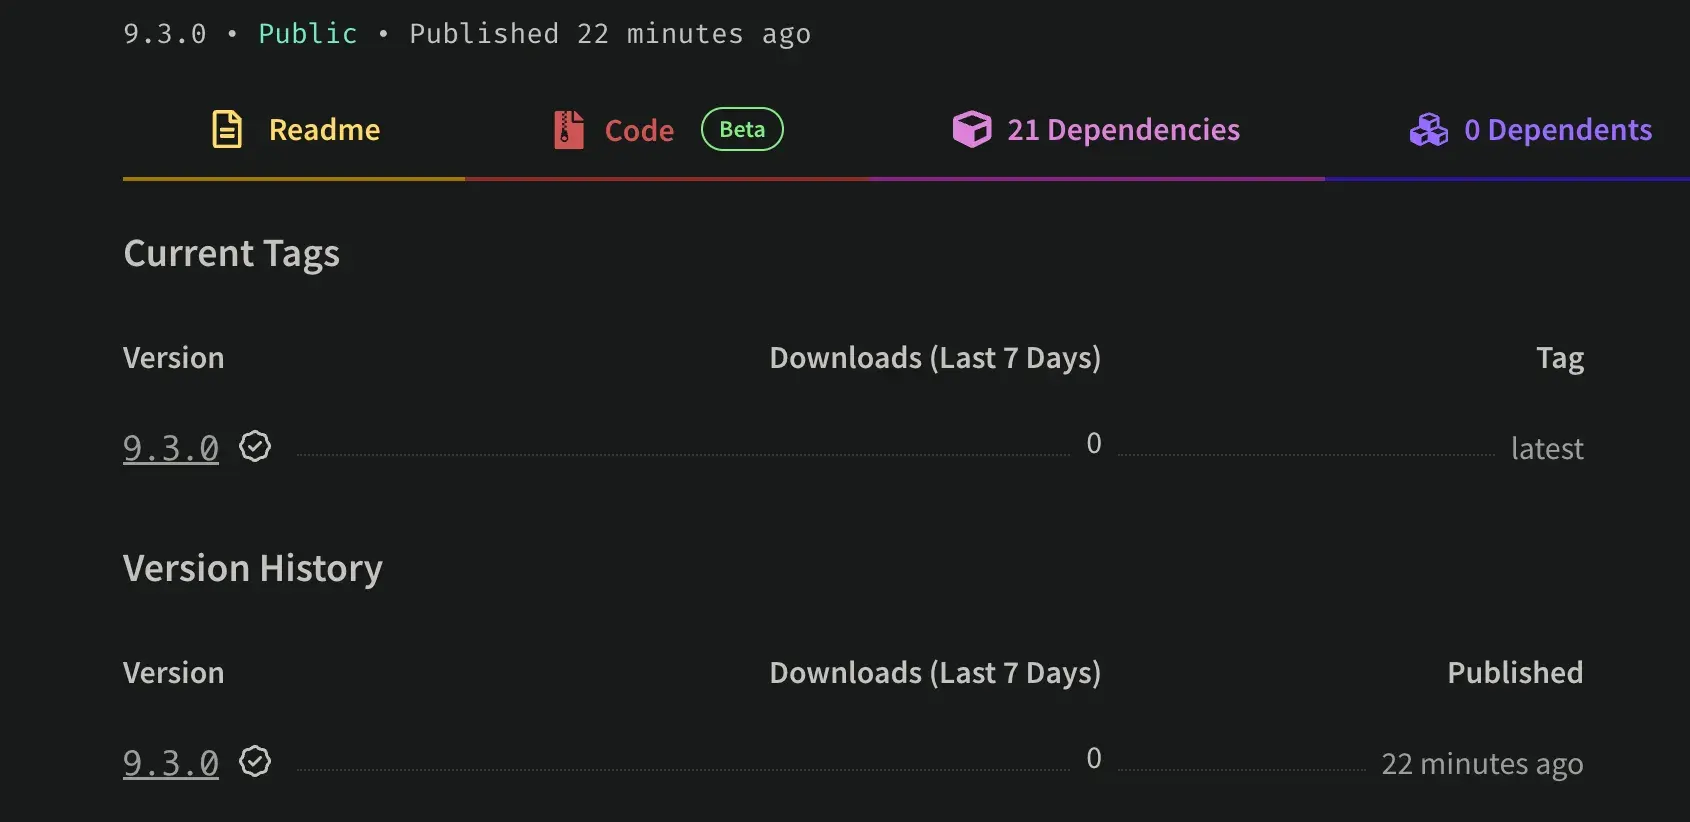This screenshot has height=822, width=1690.
Task: Click the Downloads (Last 7 Days) column header
Action: click(935, 357)
